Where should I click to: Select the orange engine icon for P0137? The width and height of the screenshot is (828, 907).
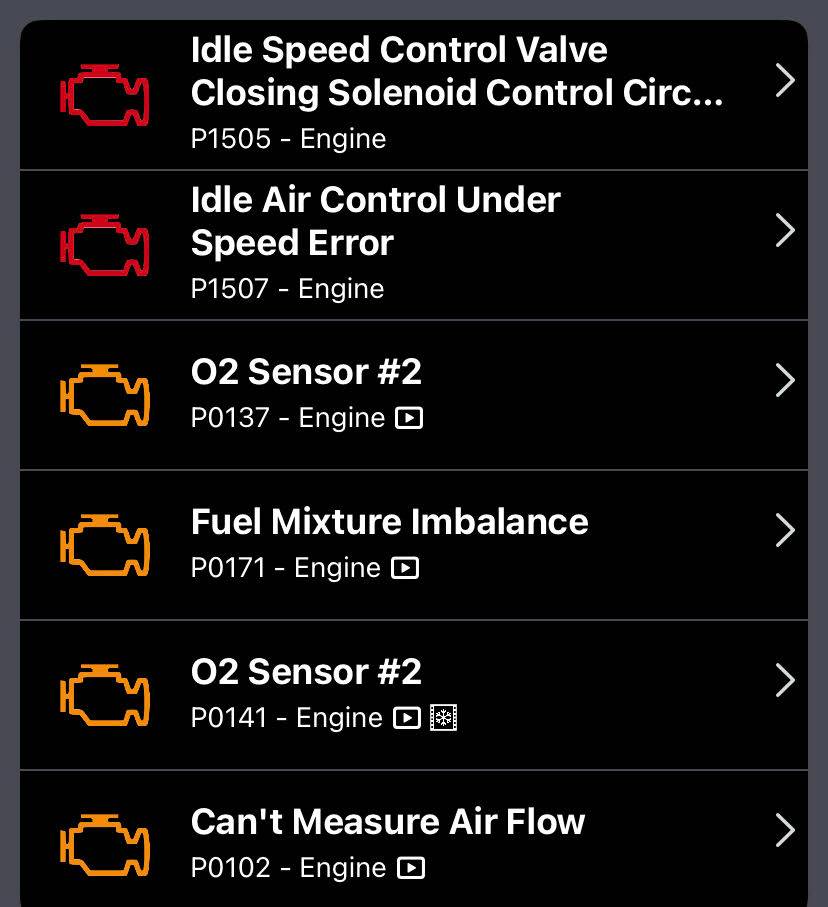point(105,393)
